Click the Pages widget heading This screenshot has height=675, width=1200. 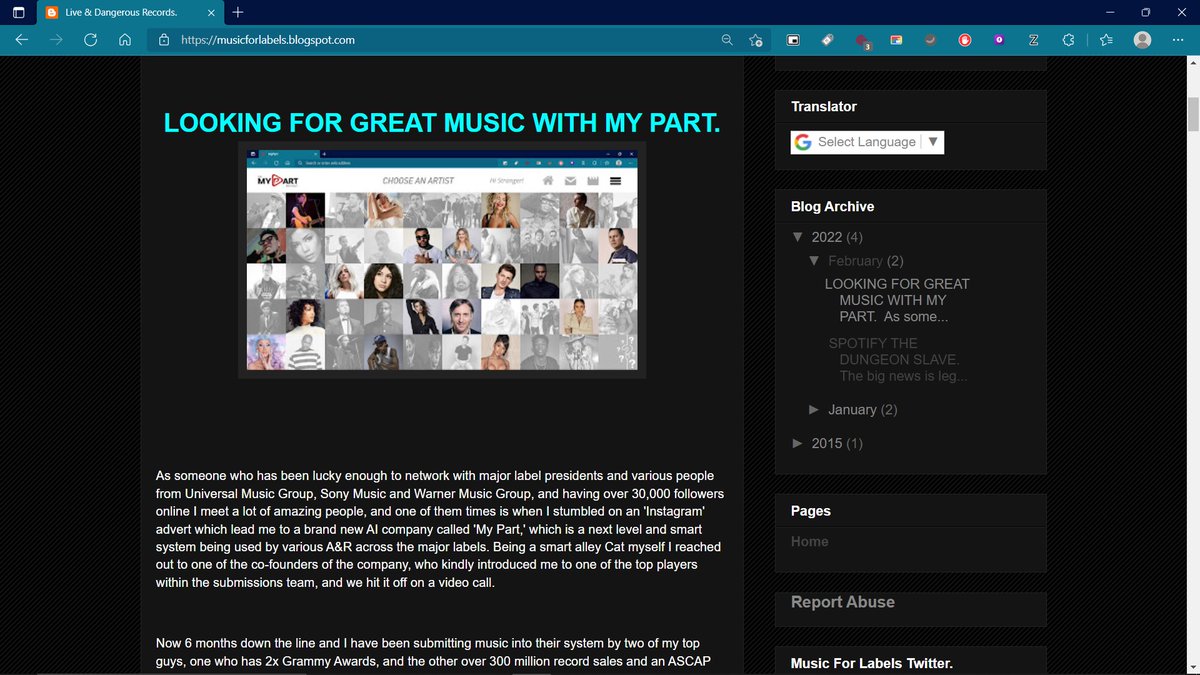810,510
